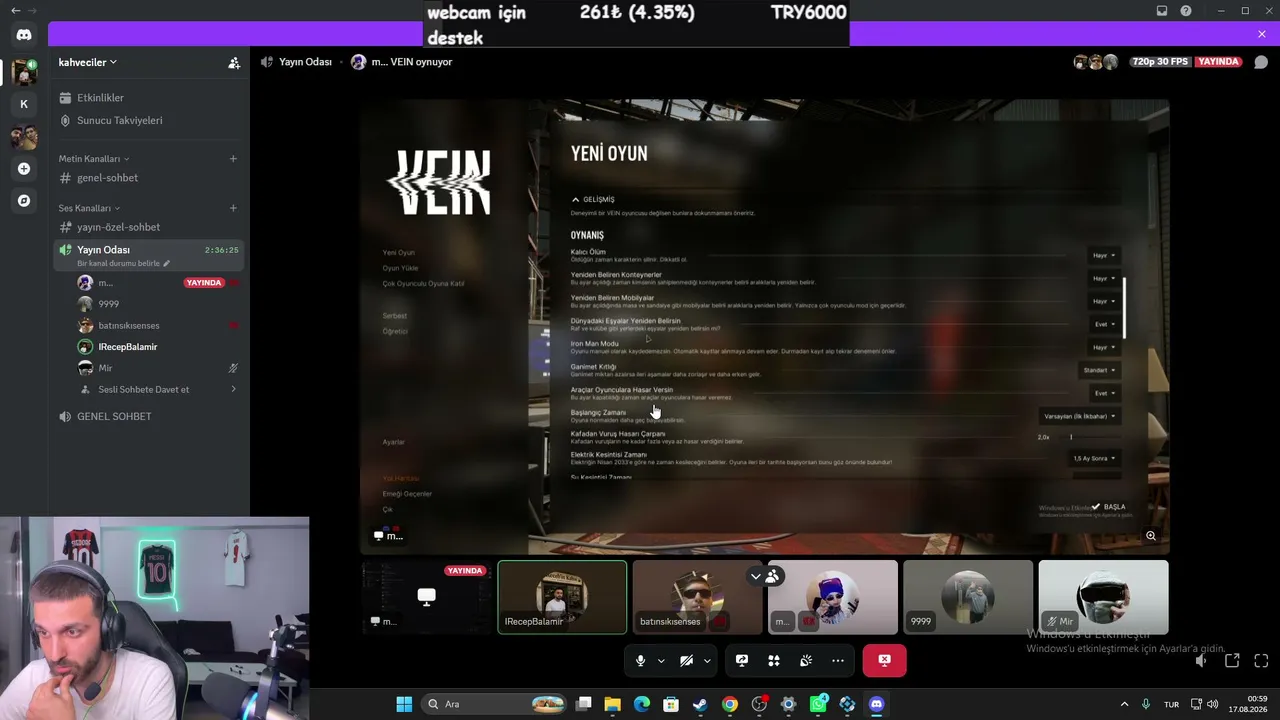Viewport: 1280px width, 720px height.
Task: Click the stream volume speaker icon
Action: [x=1201, y=661]
